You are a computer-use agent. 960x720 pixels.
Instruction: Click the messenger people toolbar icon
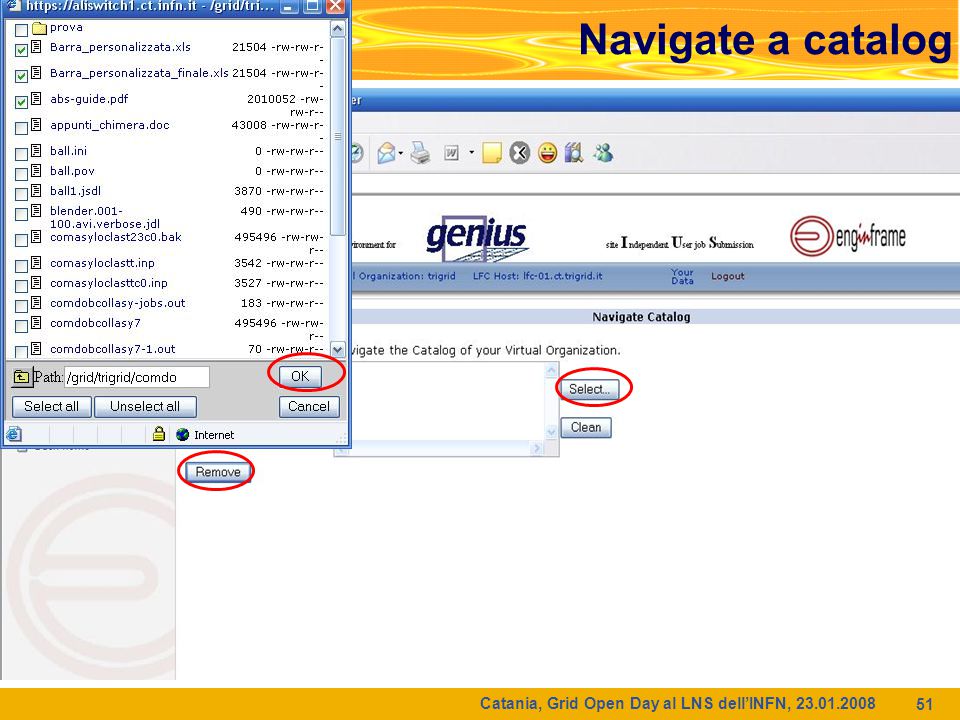(x=603, y=152)
